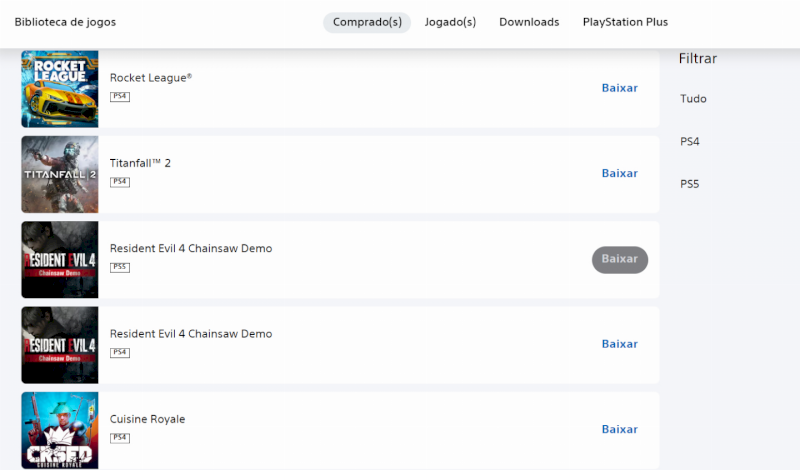
Task: Filter library by Tudo
Action: point(693,99)
